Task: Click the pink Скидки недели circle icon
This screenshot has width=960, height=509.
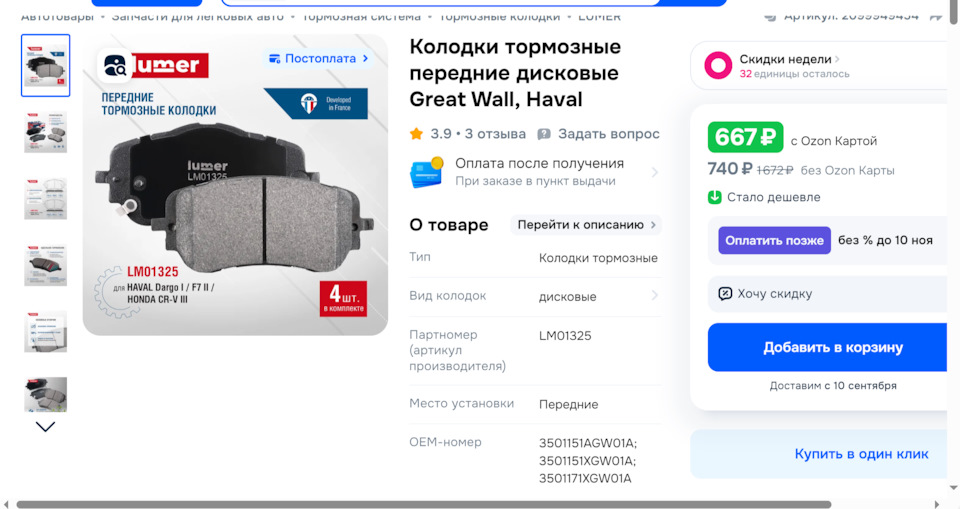Action: 718,66
